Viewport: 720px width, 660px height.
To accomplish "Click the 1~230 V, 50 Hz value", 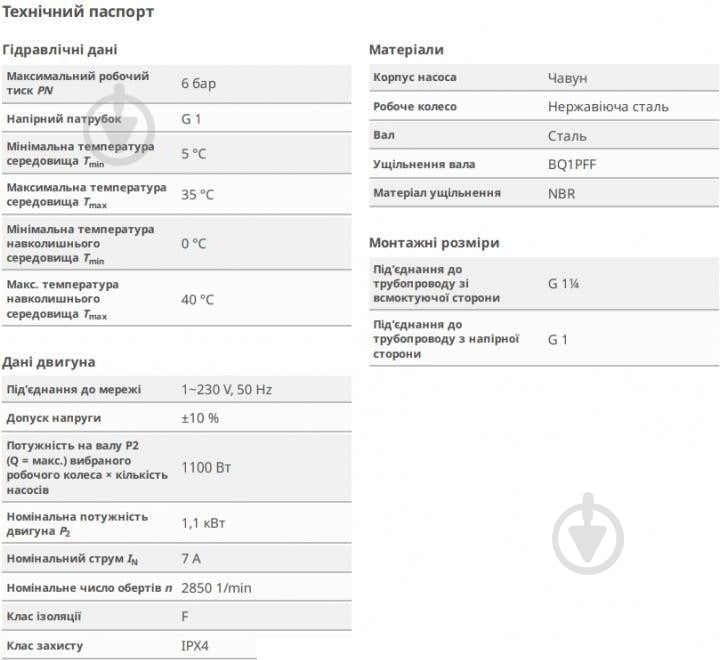I will pos(226,390).
